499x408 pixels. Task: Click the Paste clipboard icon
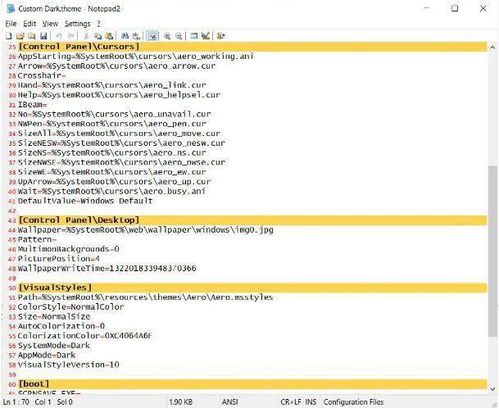(x=109, y=36)
